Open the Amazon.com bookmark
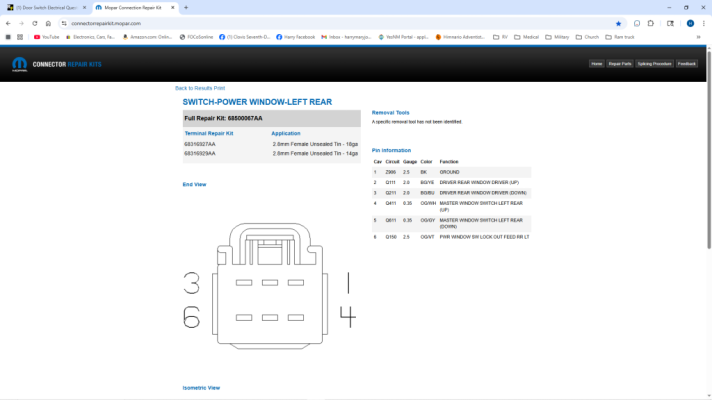The image size is (712, 400). [148, 37]
